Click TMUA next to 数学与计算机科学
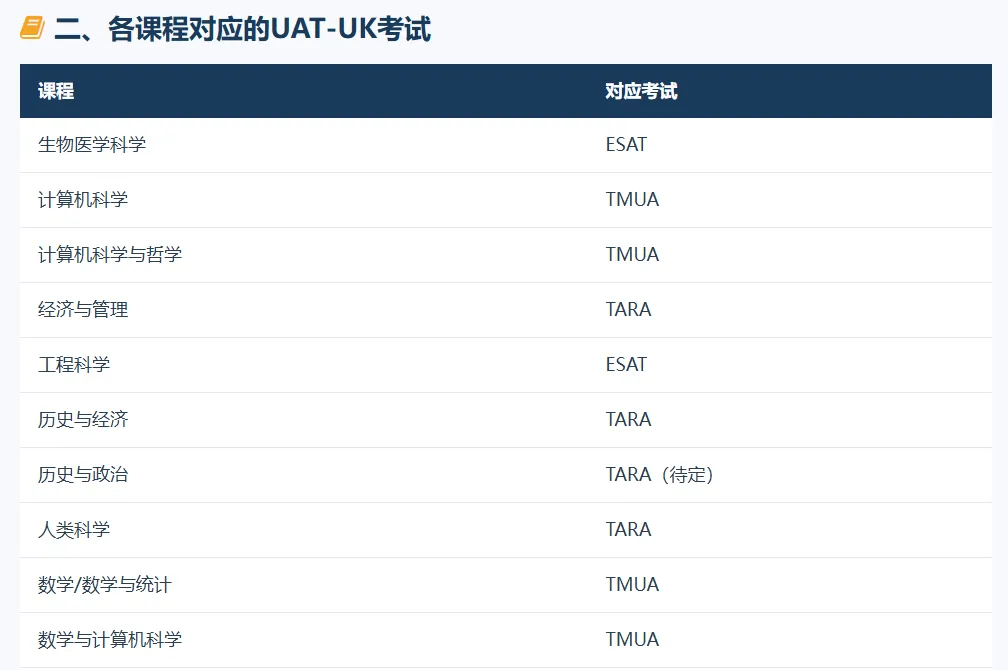This screenshot has width=1008, height=670. 632,640
